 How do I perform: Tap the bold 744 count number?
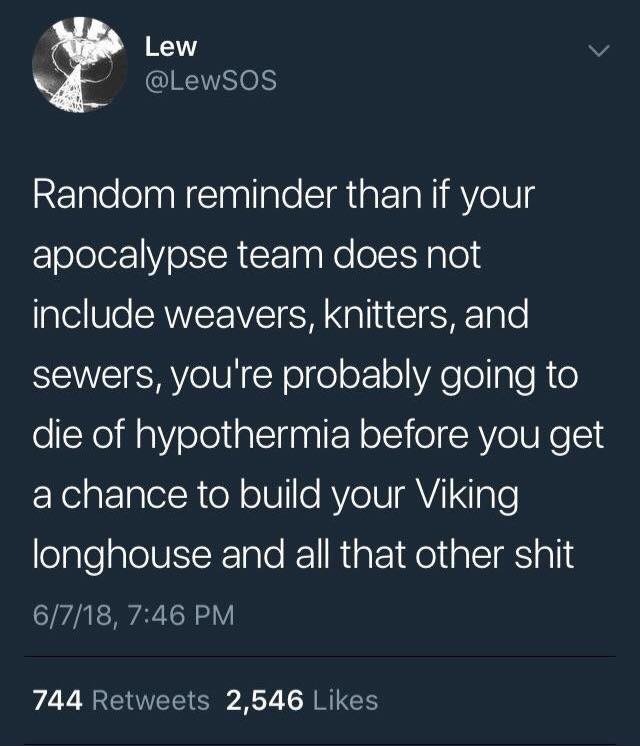coord(58,700)
